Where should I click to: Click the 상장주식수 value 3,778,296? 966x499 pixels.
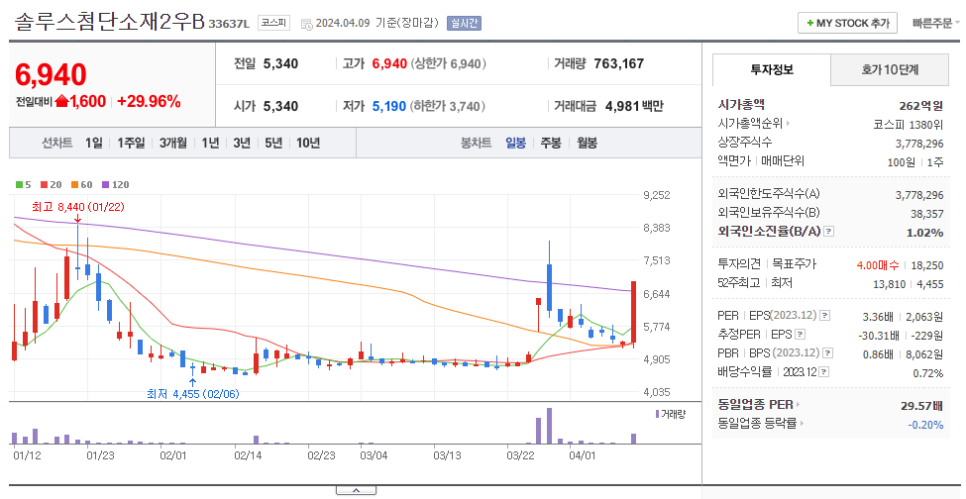919,143
